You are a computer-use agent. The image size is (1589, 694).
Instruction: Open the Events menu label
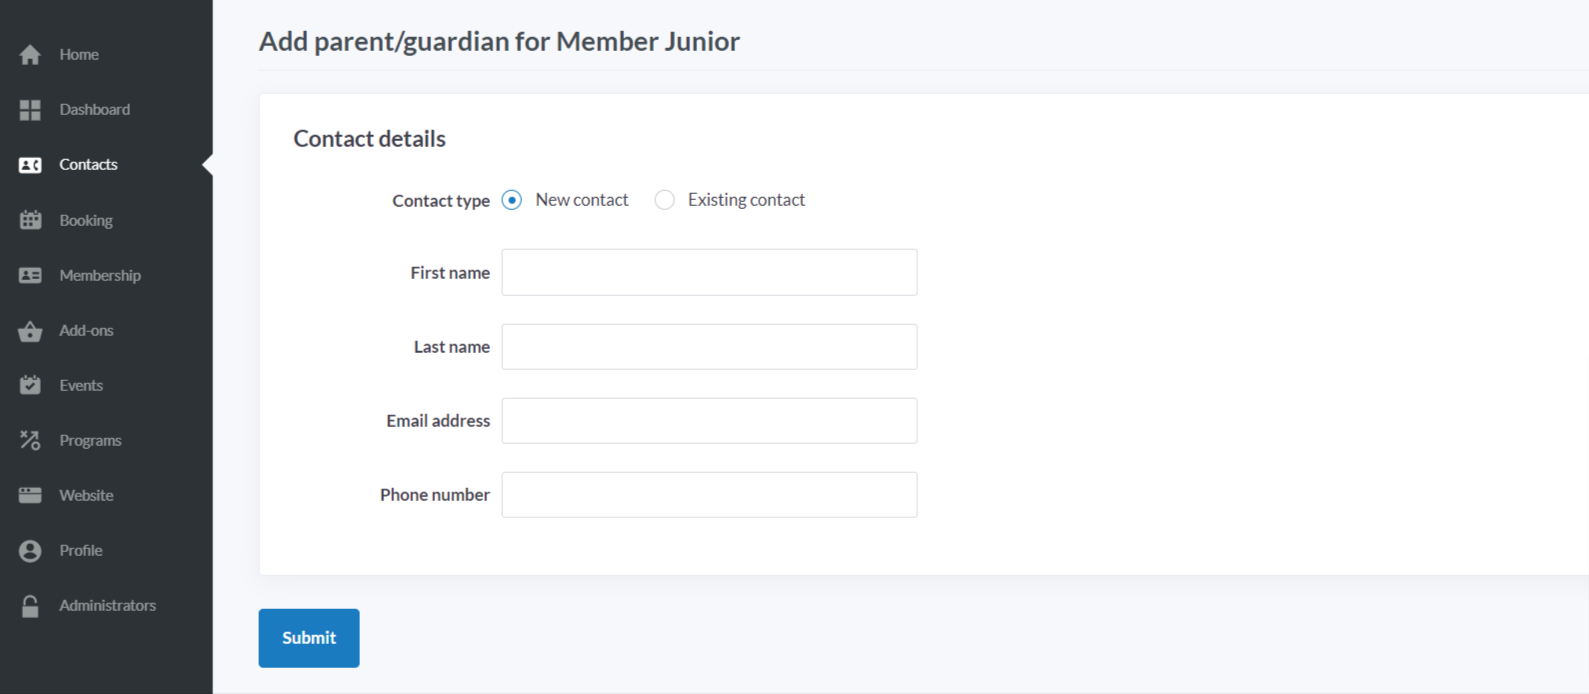click(81, 385)
